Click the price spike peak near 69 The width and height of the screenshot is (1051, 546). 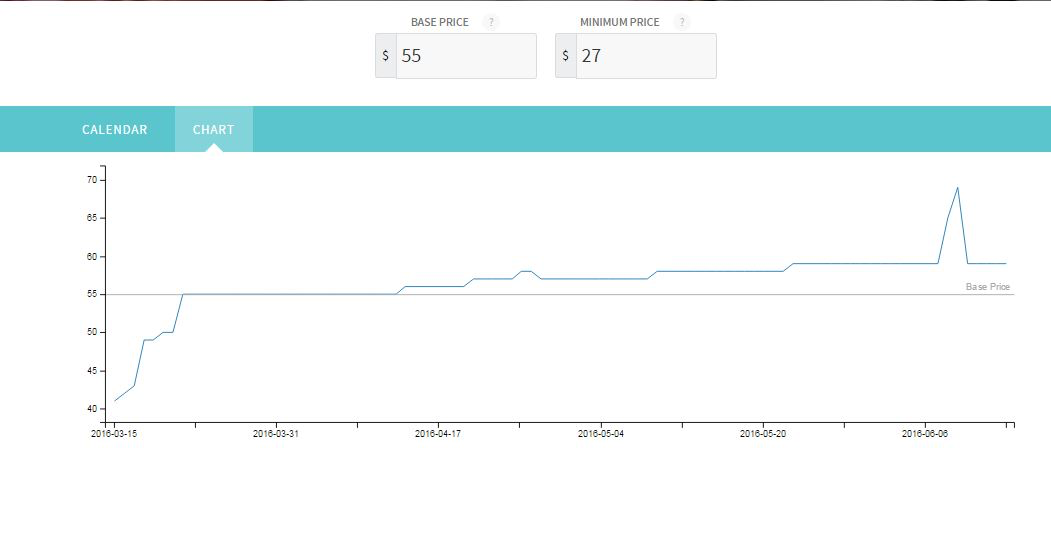[957, 188]
